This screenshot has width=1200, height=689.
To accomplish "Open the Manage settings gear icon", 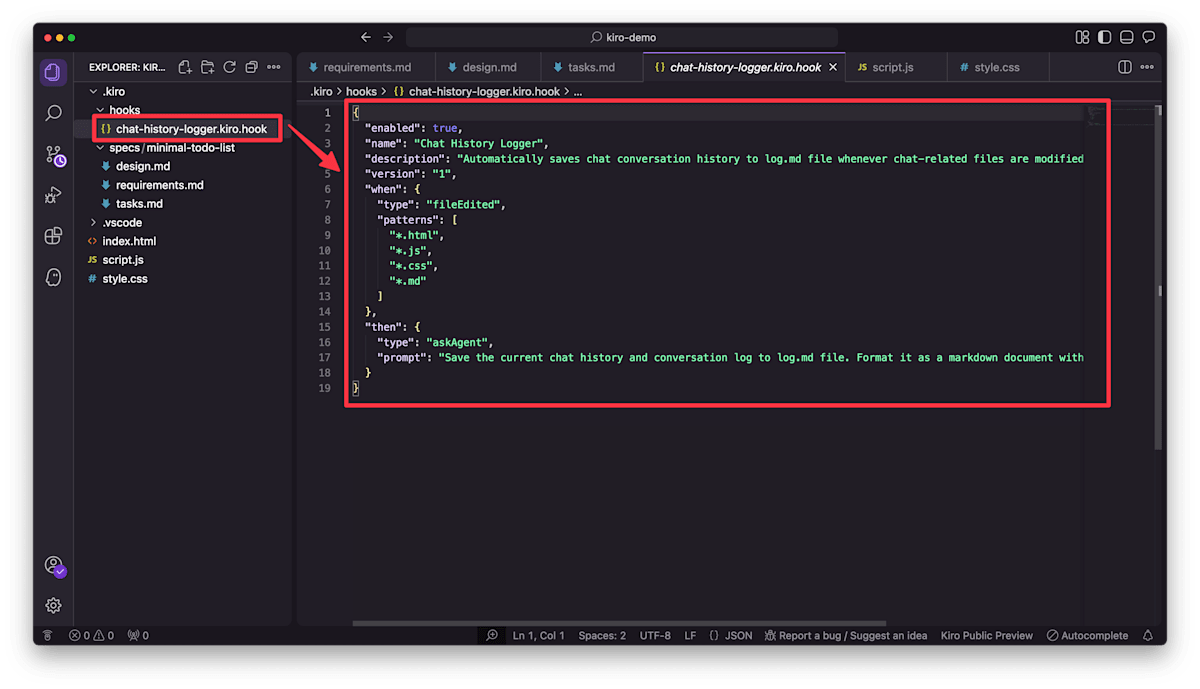I will (53, 605).
